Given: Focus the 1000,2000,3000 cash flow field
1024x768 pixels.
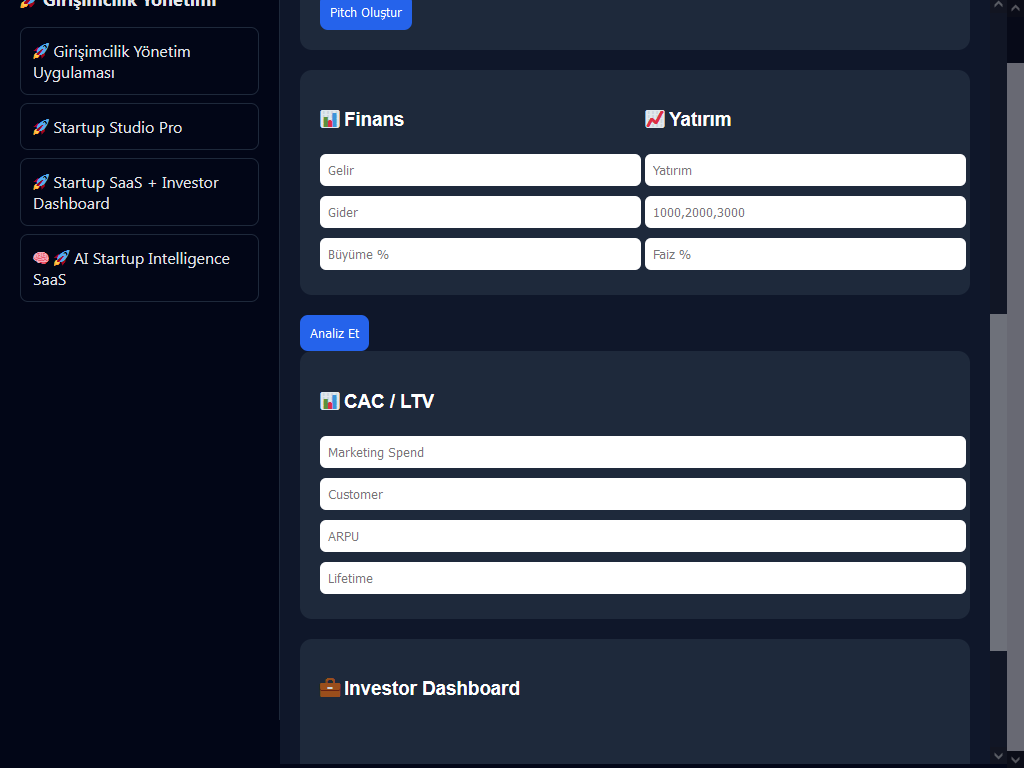Looking at the screenshot, I should click(x=805, y=212).
